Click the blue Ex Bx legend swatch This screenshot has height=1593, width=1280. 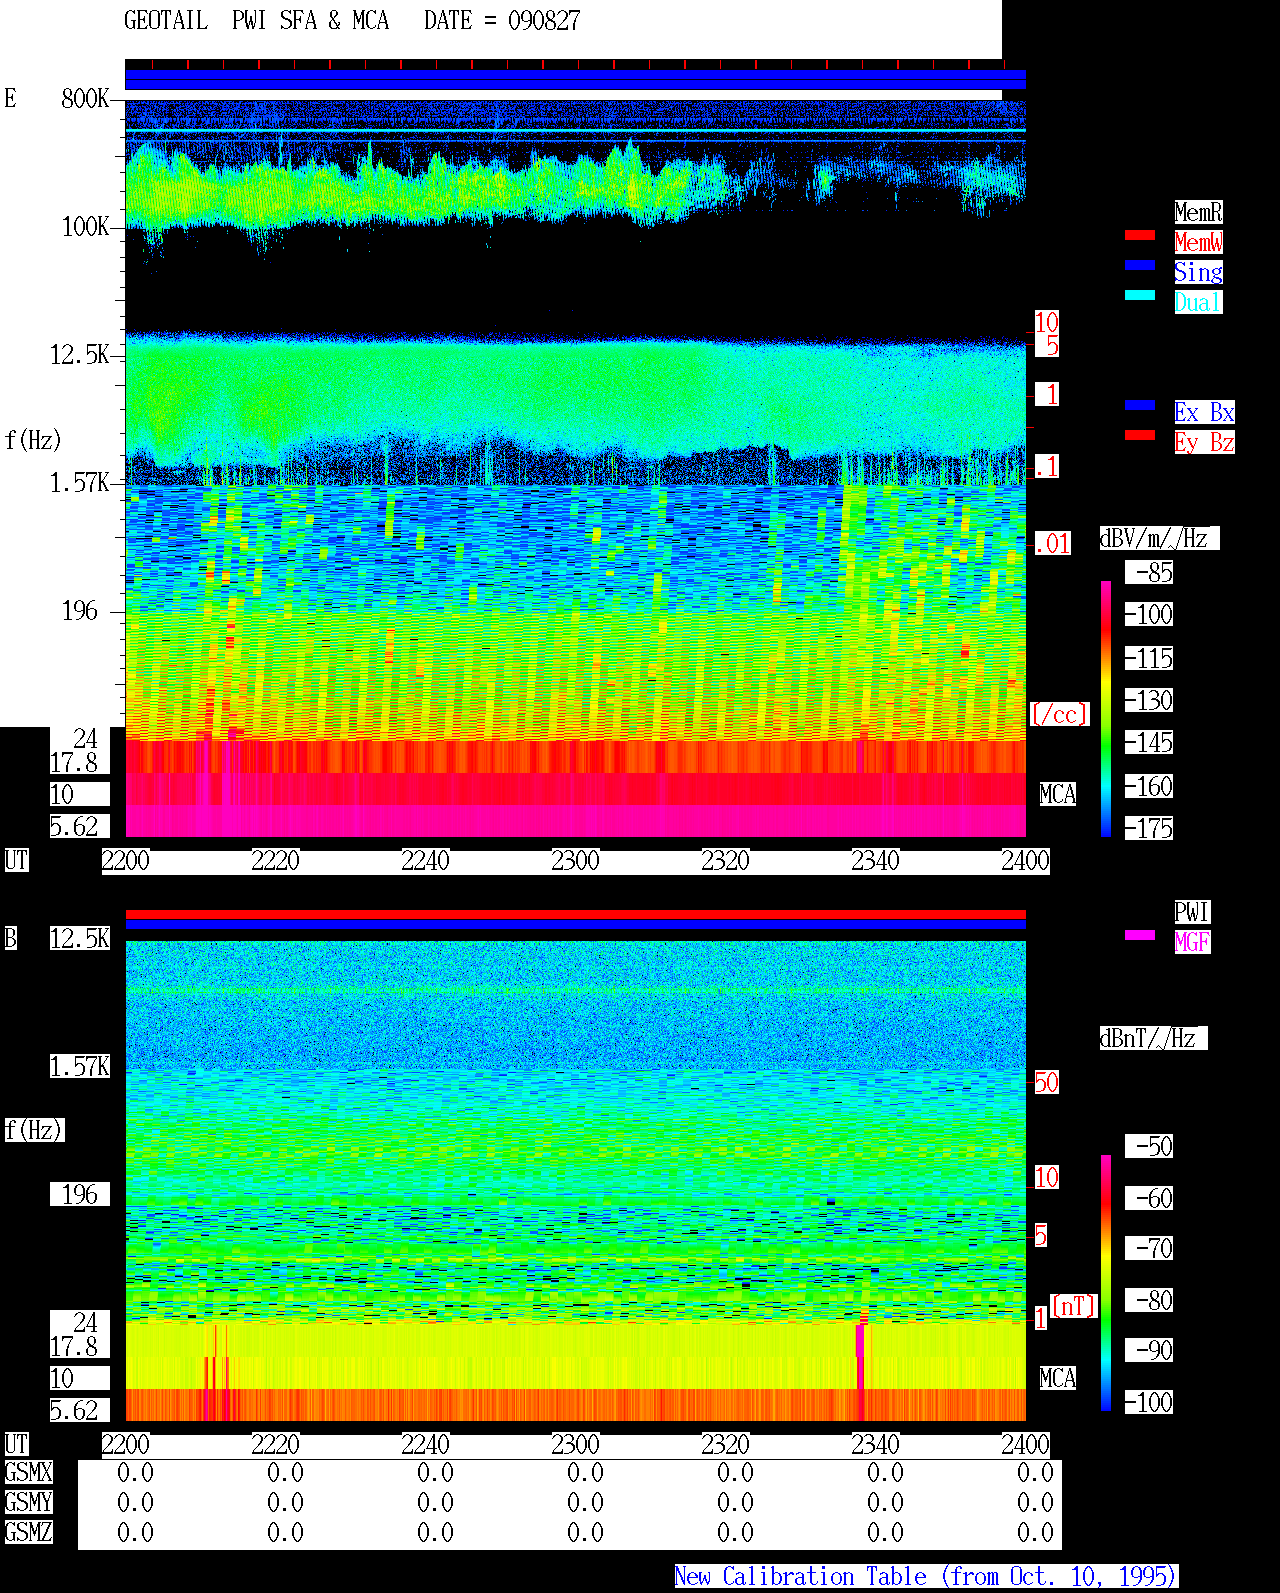[x=1140, y=405]
